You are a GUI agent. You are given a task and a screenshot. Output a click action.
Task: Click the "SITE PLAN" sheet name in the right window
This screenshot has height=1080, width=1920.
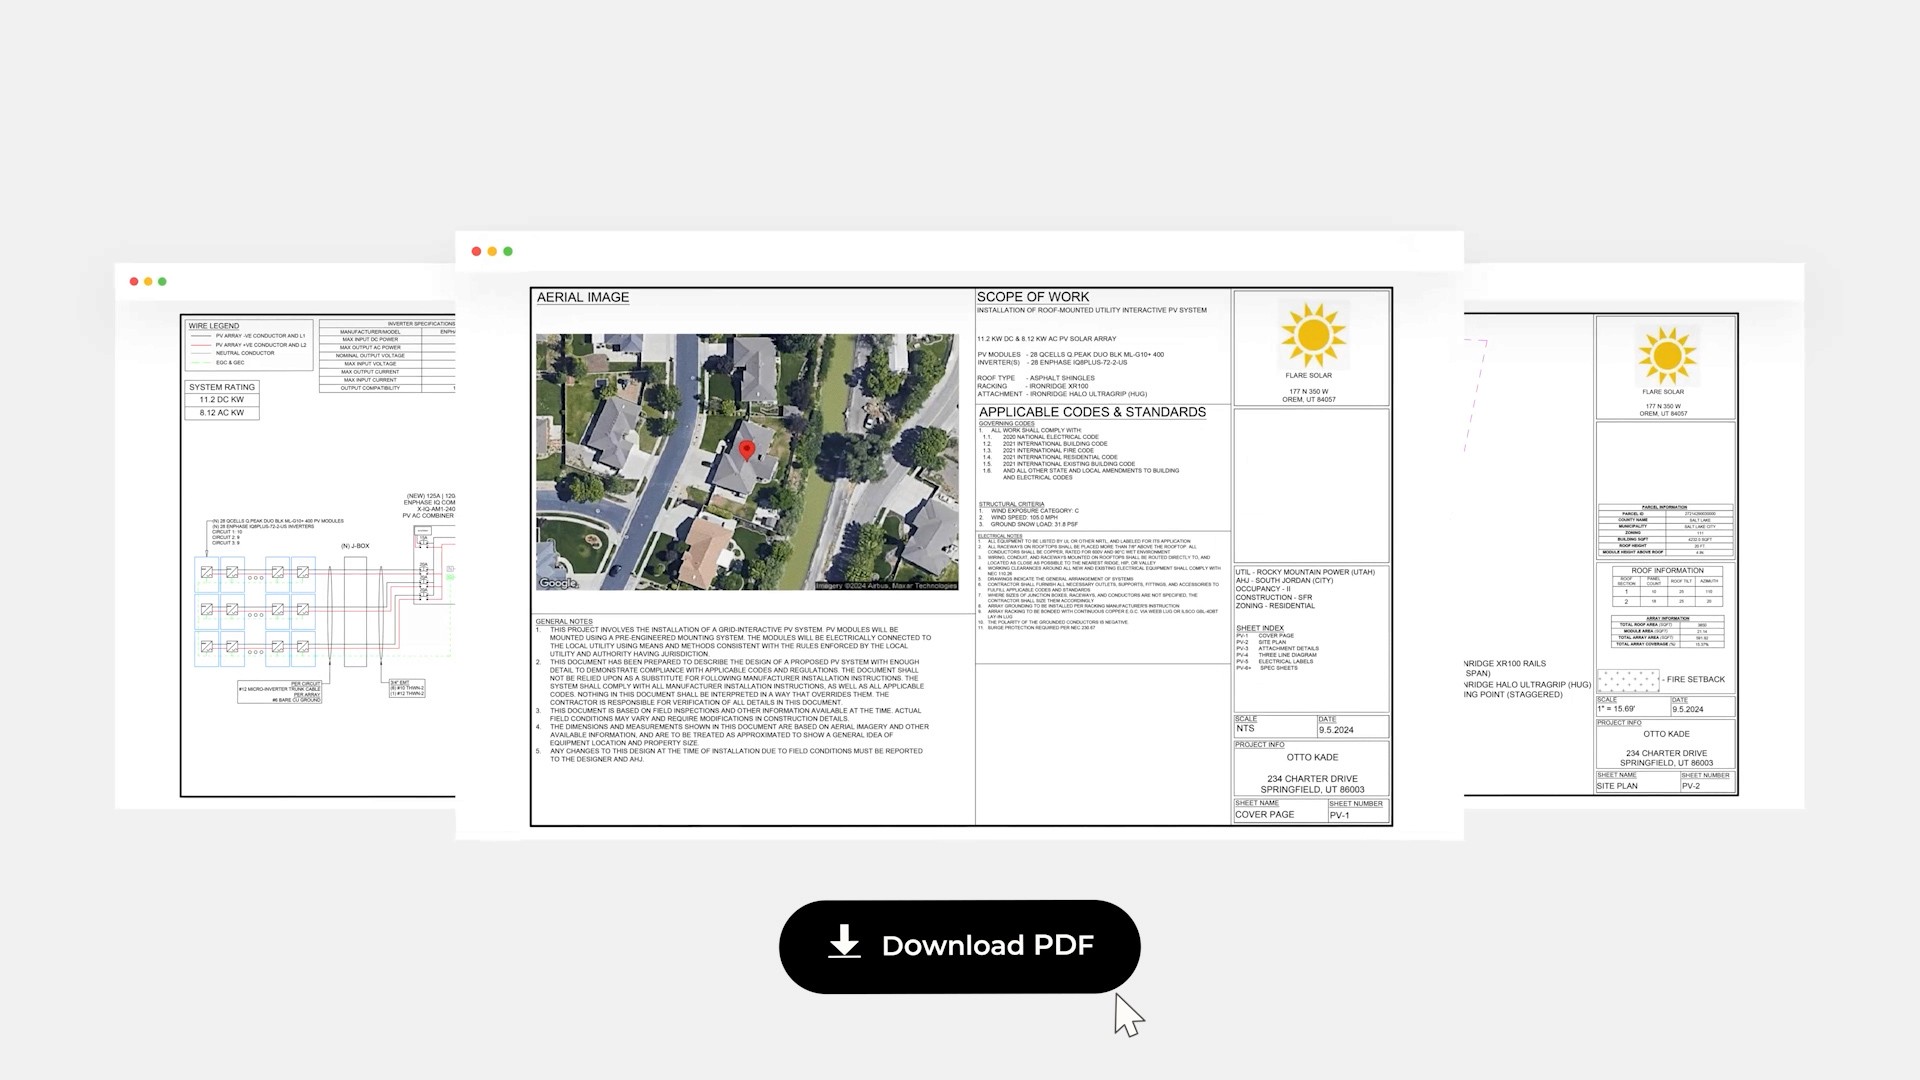click(1617, 786)
